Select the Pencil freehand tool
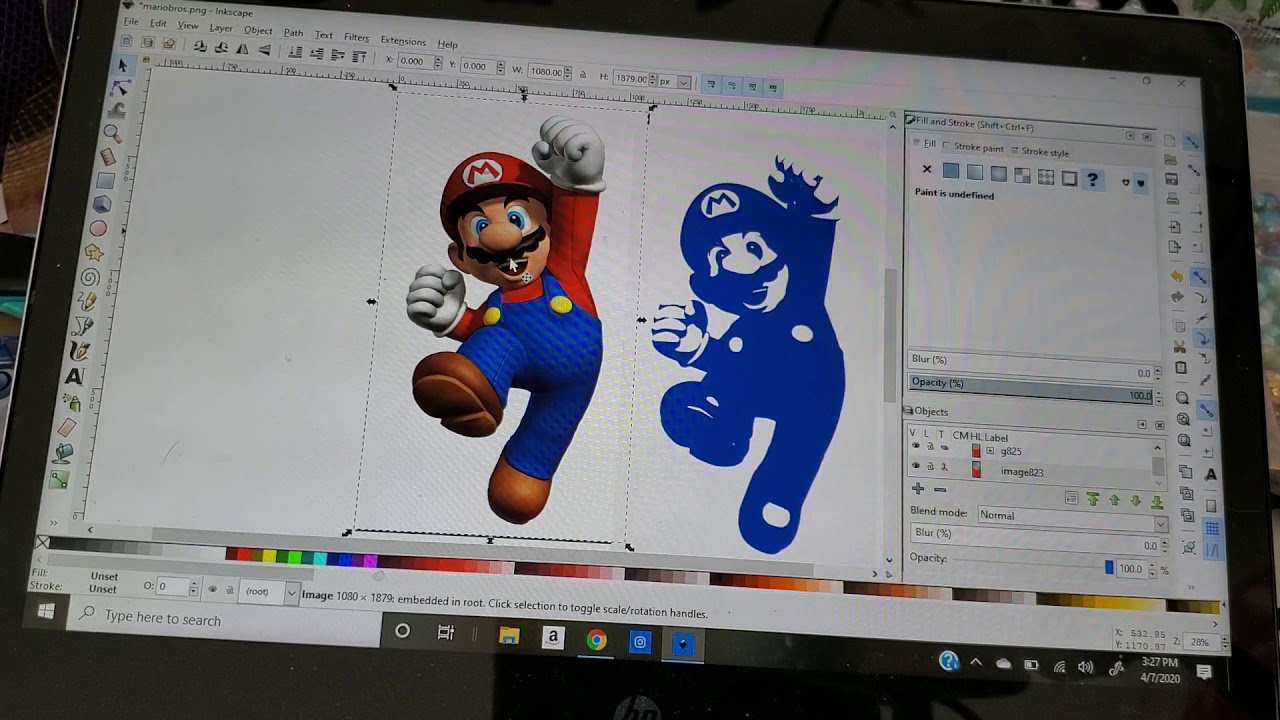Screen dimensions: 1280x720 point(87,302)
